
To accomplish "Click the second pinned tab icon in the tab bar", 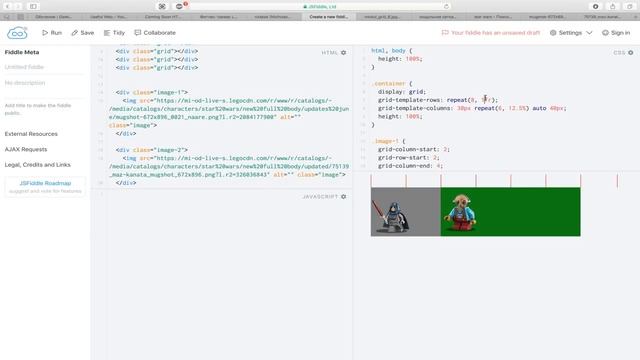I will pos(20,17).
